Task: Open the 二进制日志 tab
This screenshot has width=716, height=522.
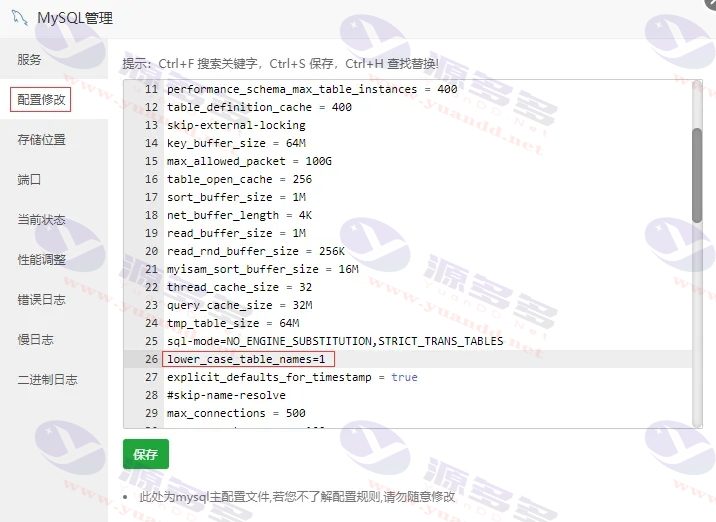Action: 47,380
